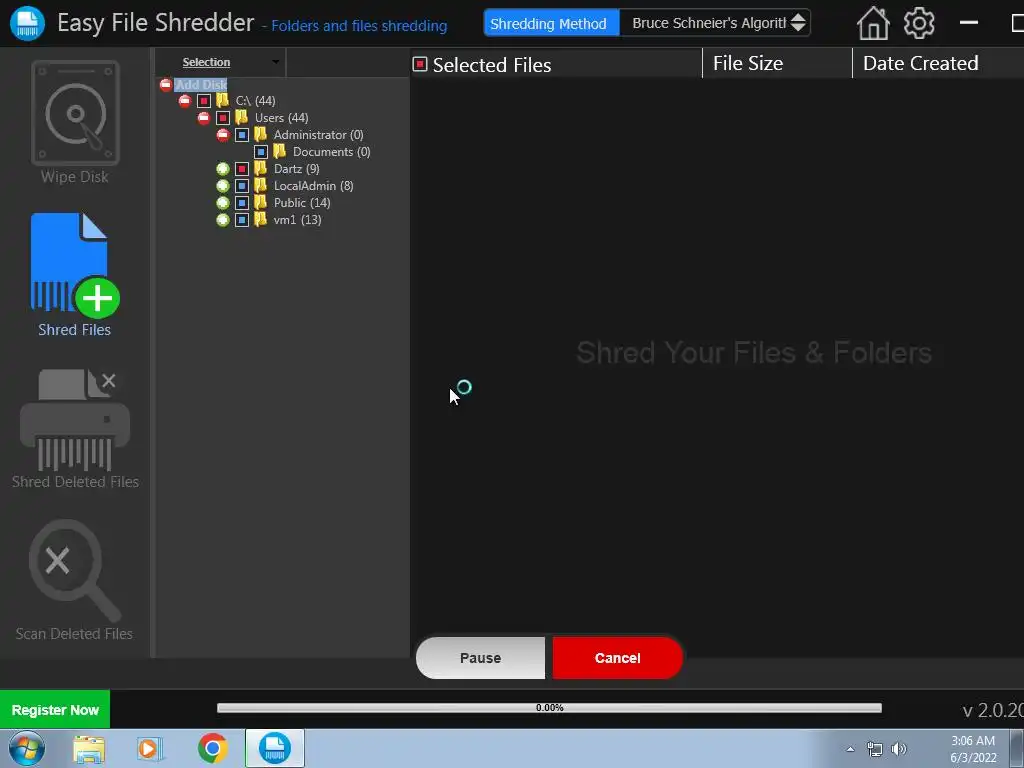The height and width of the screenshot is (768, 1024).
Task: Launch media player from the taskbar
Action: (150, 749)
